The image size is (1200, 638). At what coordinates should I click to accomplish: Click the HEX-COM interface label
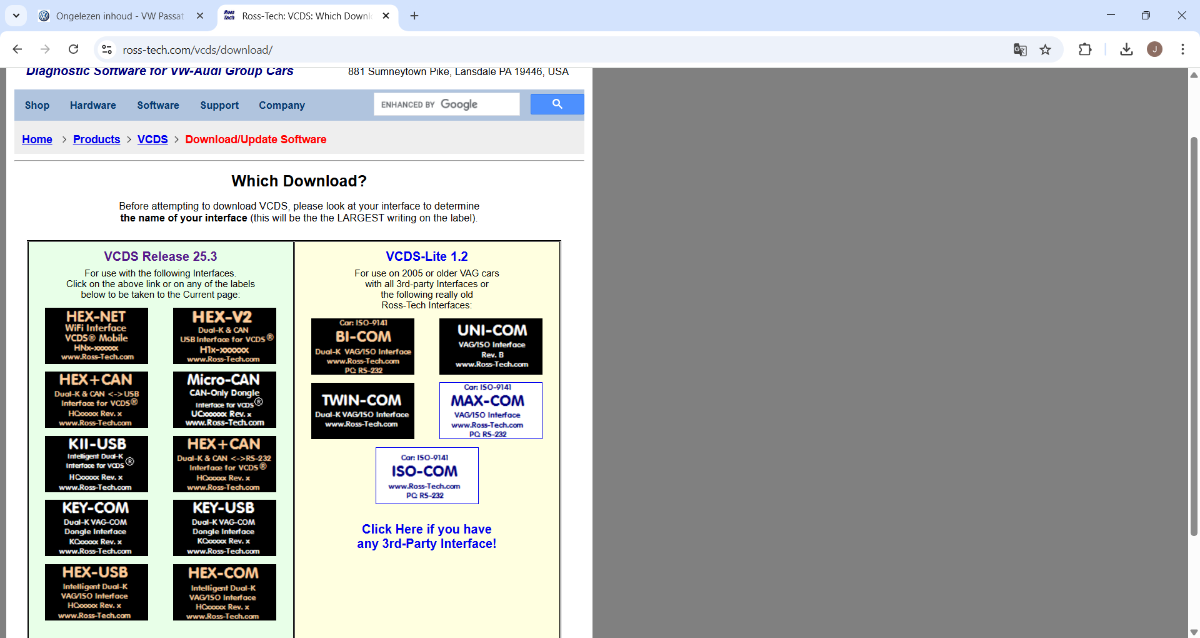point(224,592)
